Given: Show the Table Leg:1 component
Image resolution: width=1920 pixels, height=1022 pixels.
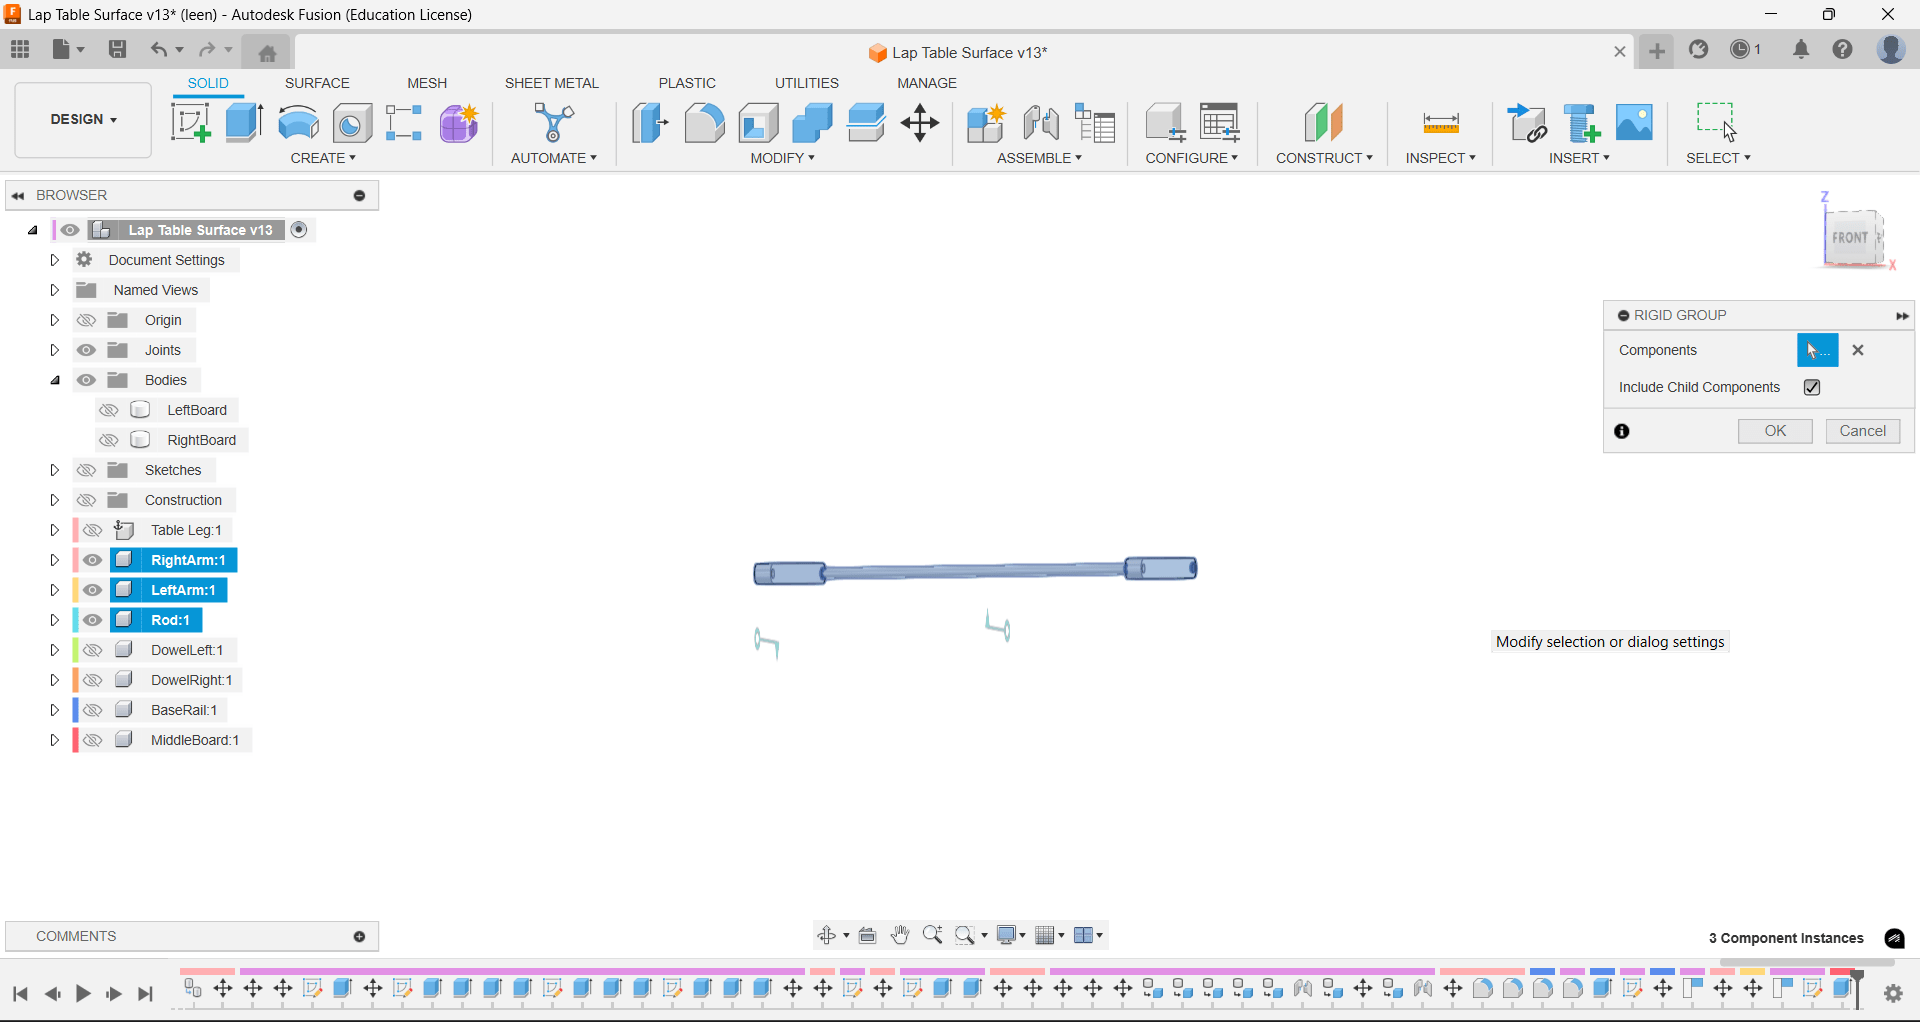Looking at the screenshot, I should tap(93, 530).
